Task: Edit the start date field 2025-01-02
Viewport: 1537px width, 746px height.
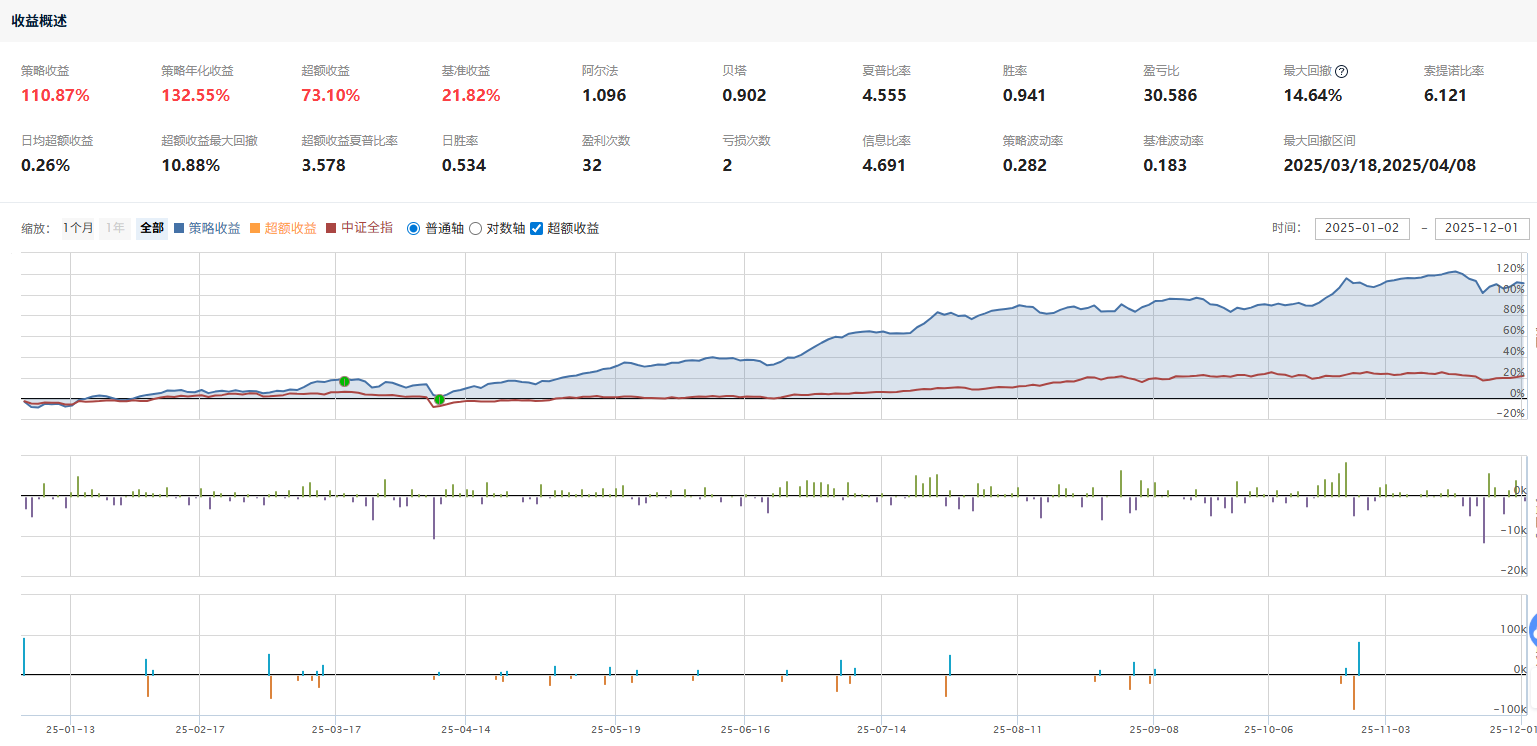Action: coord(1361,228)
